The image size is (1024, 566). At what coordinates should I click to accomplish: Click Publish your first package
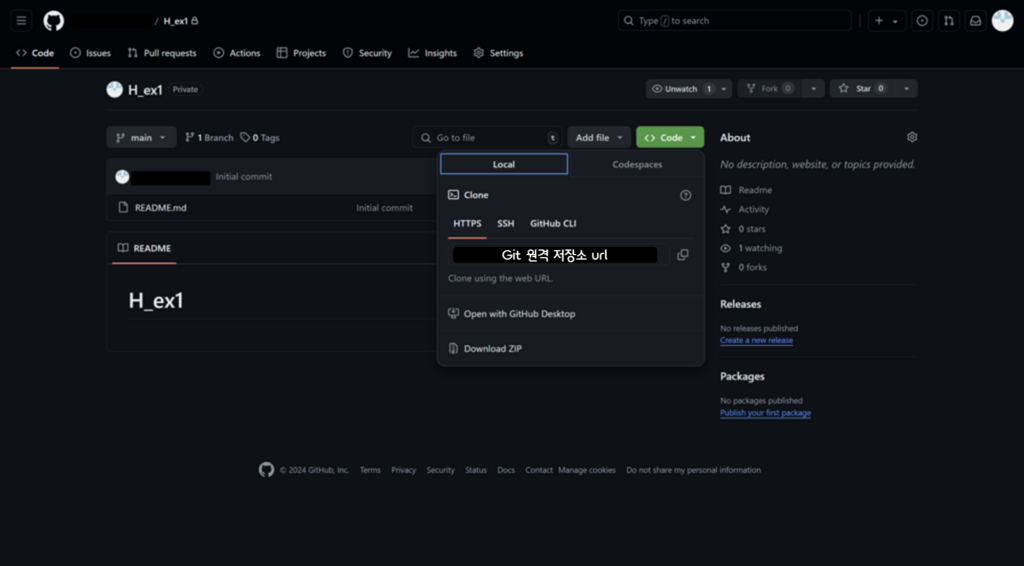point(765,413)
